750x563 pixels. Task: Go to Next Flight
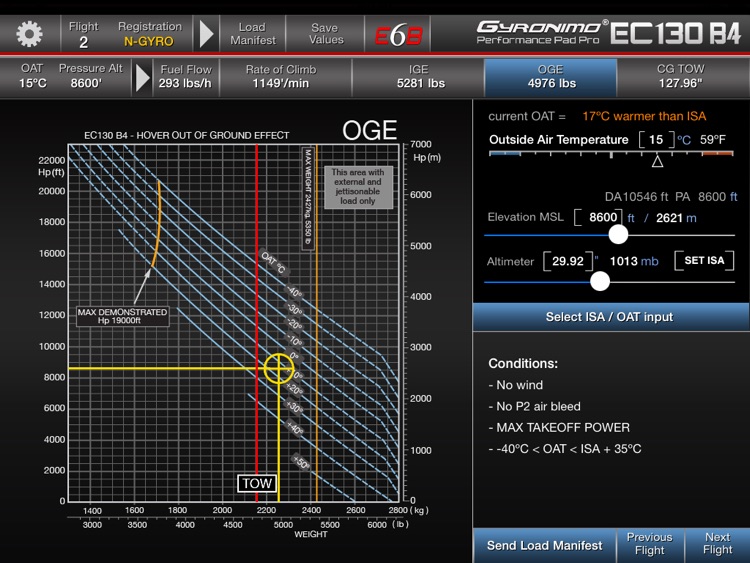[x=717, y=544]
